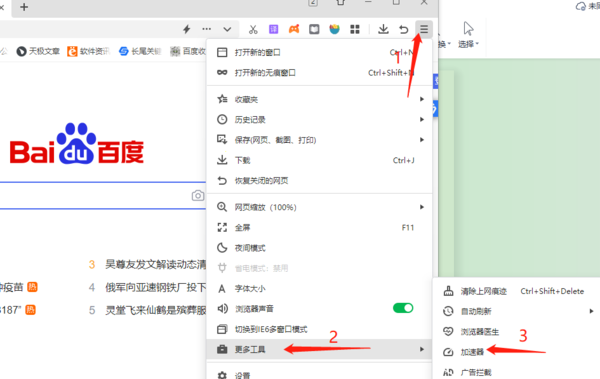
Task: Click the orange game controller icon
Action: 294,29
